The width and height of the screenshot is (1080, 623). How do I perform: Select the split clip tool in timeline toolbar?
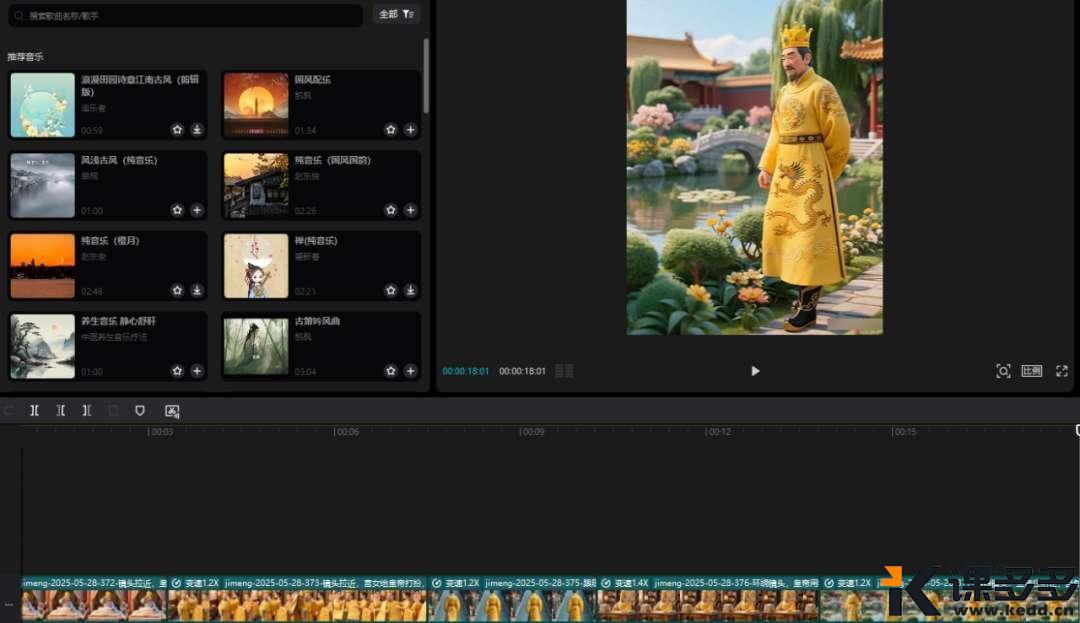click(35, 411)
